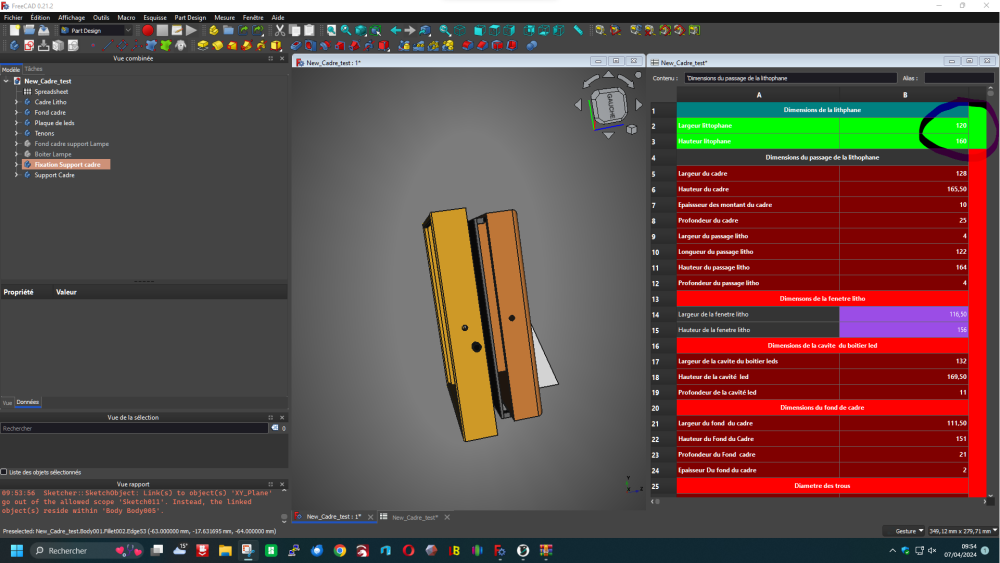Click the green back navigation arrow
Screen dimensions: 1000x563
(x=396, y=31)
